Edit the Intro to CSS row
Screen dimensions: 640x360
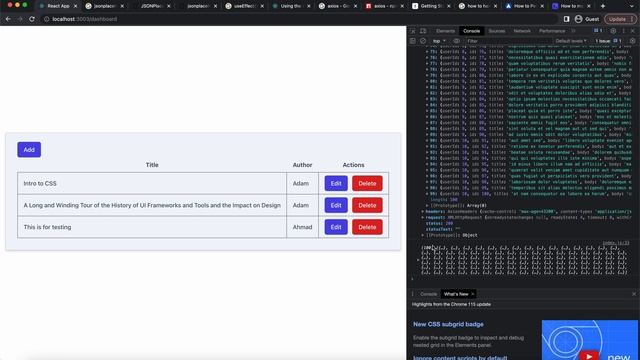pos(336,183)
